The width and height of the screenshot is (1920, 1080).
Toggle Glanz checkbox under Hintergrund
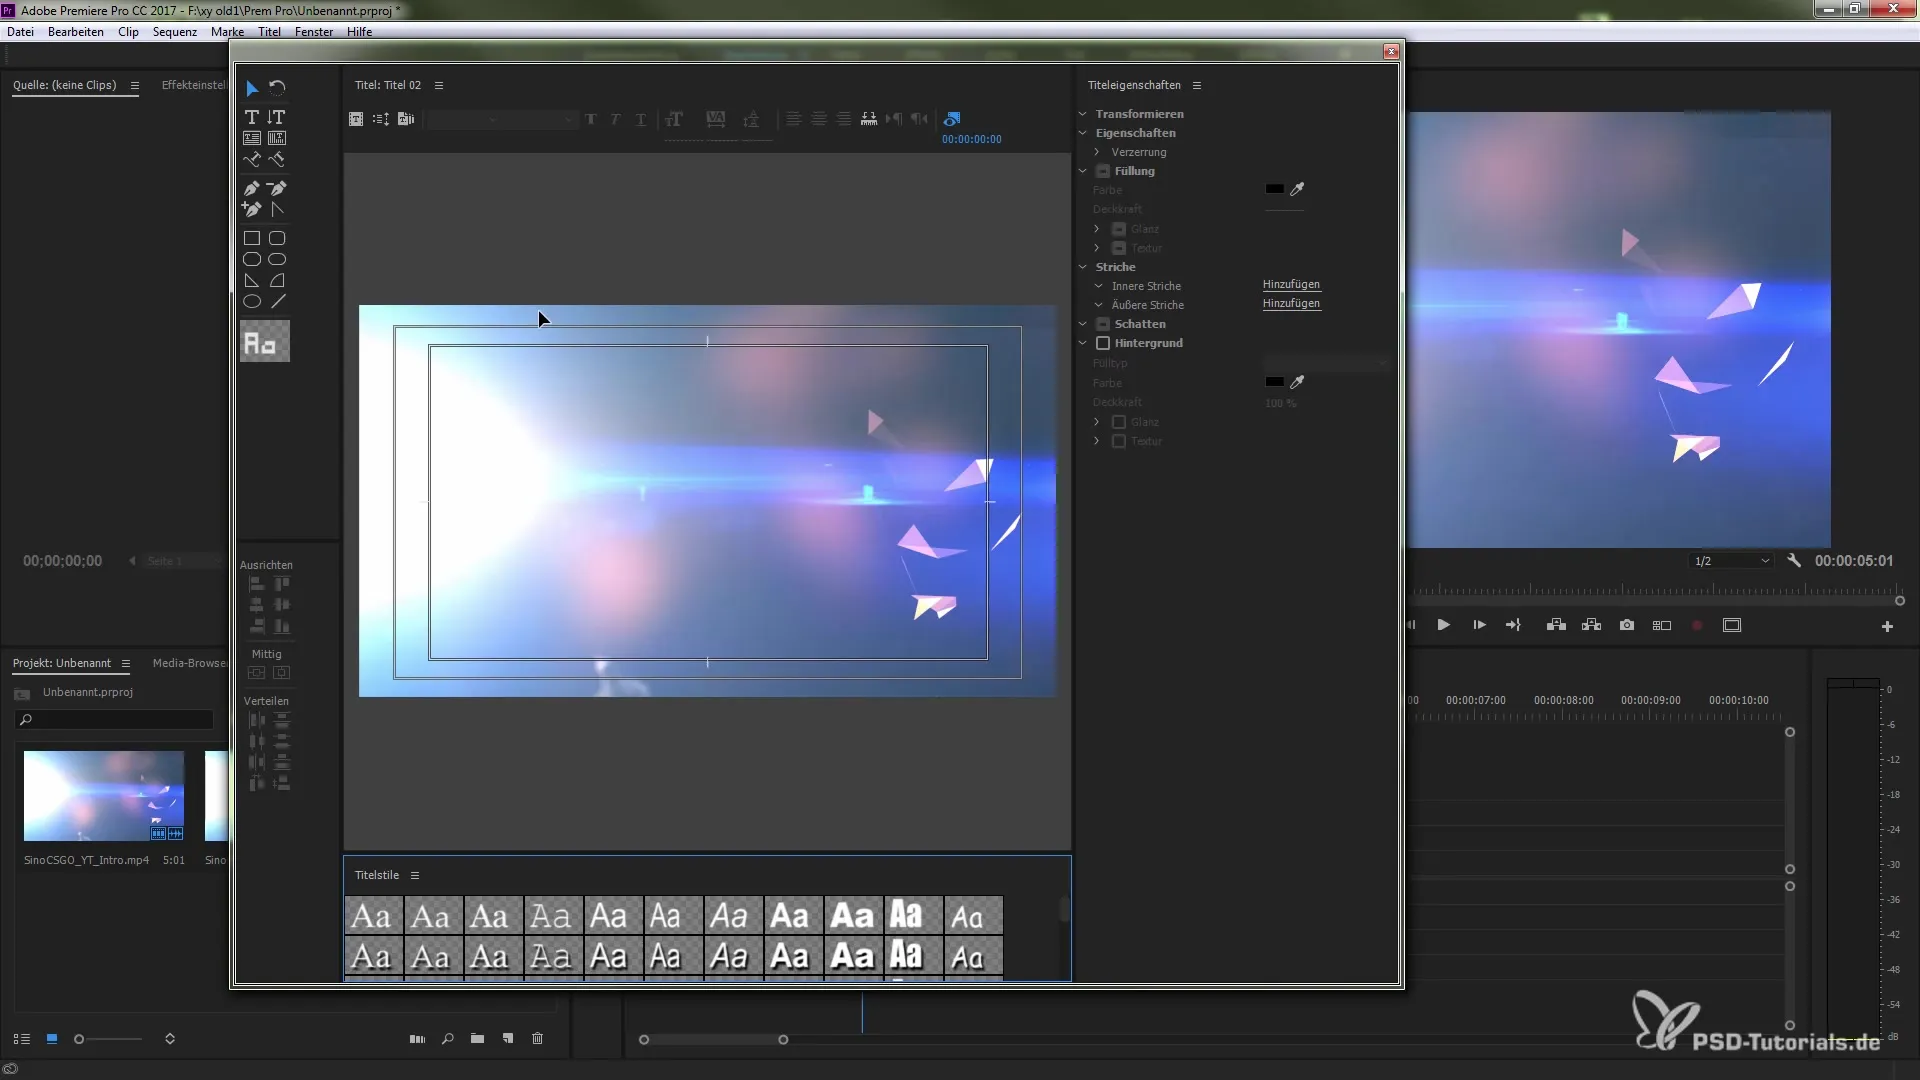[x=1119, y=422]
